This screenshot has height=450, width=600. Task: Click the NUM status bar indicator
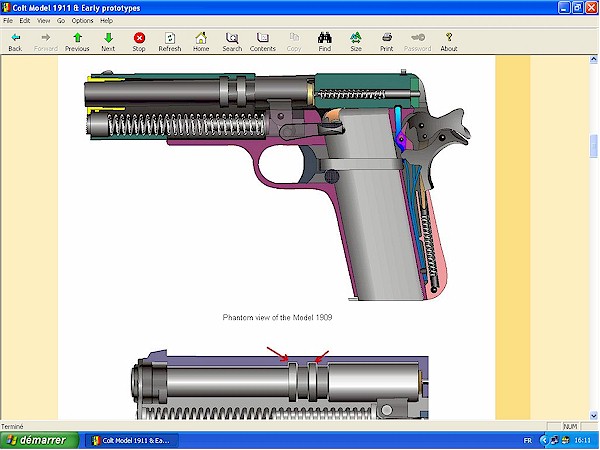point(570,426)
